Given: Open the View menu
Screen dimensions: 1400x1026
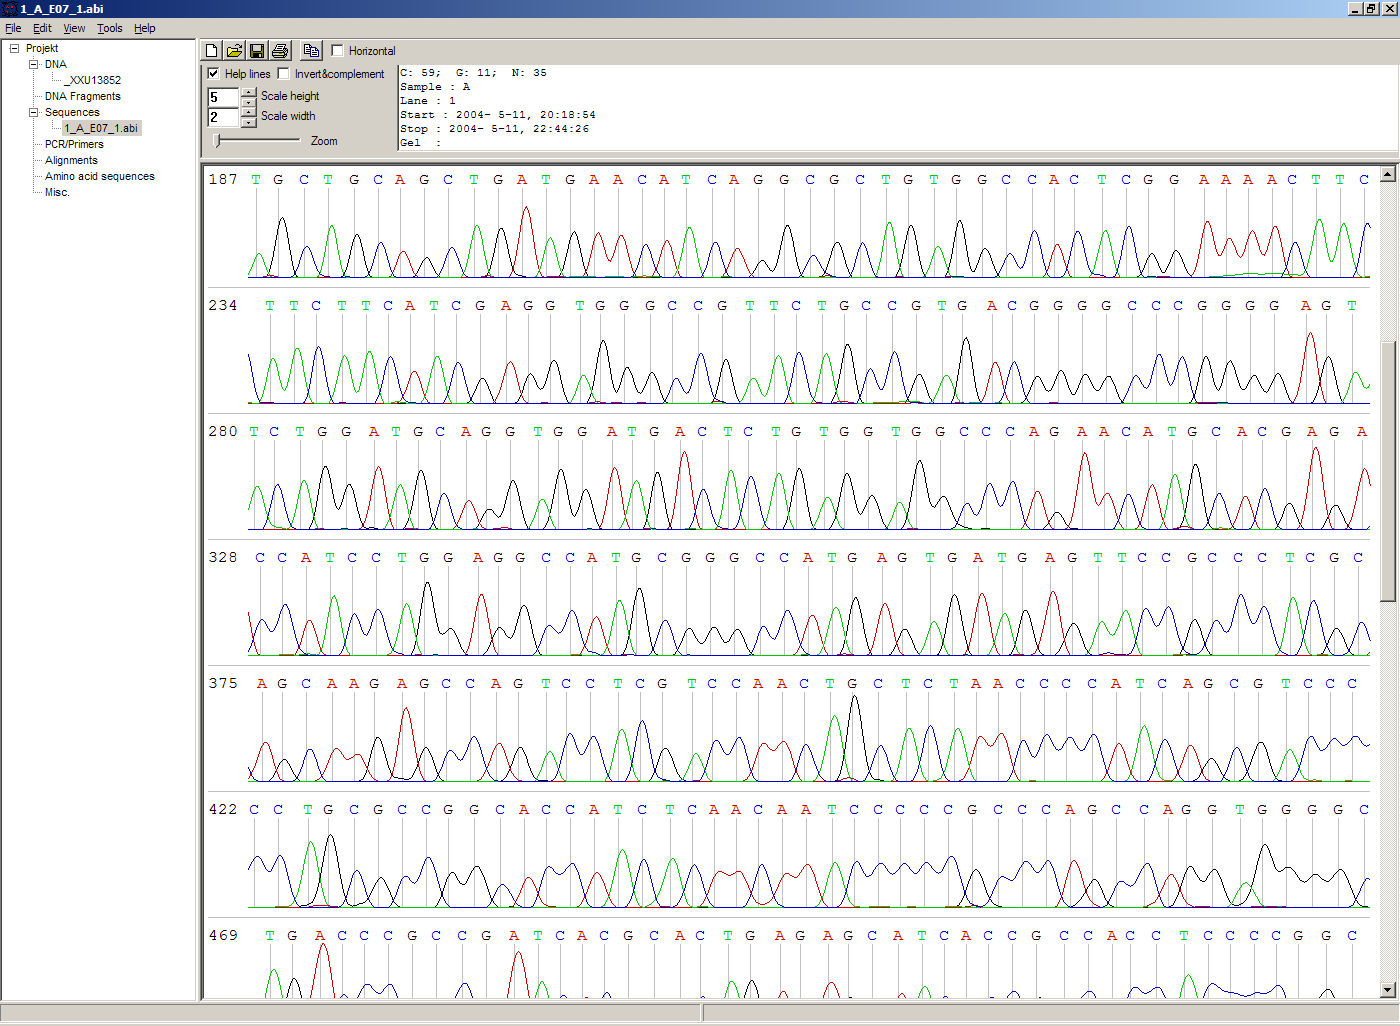Looking at the screenshot, I should click(x=74, y=28).
